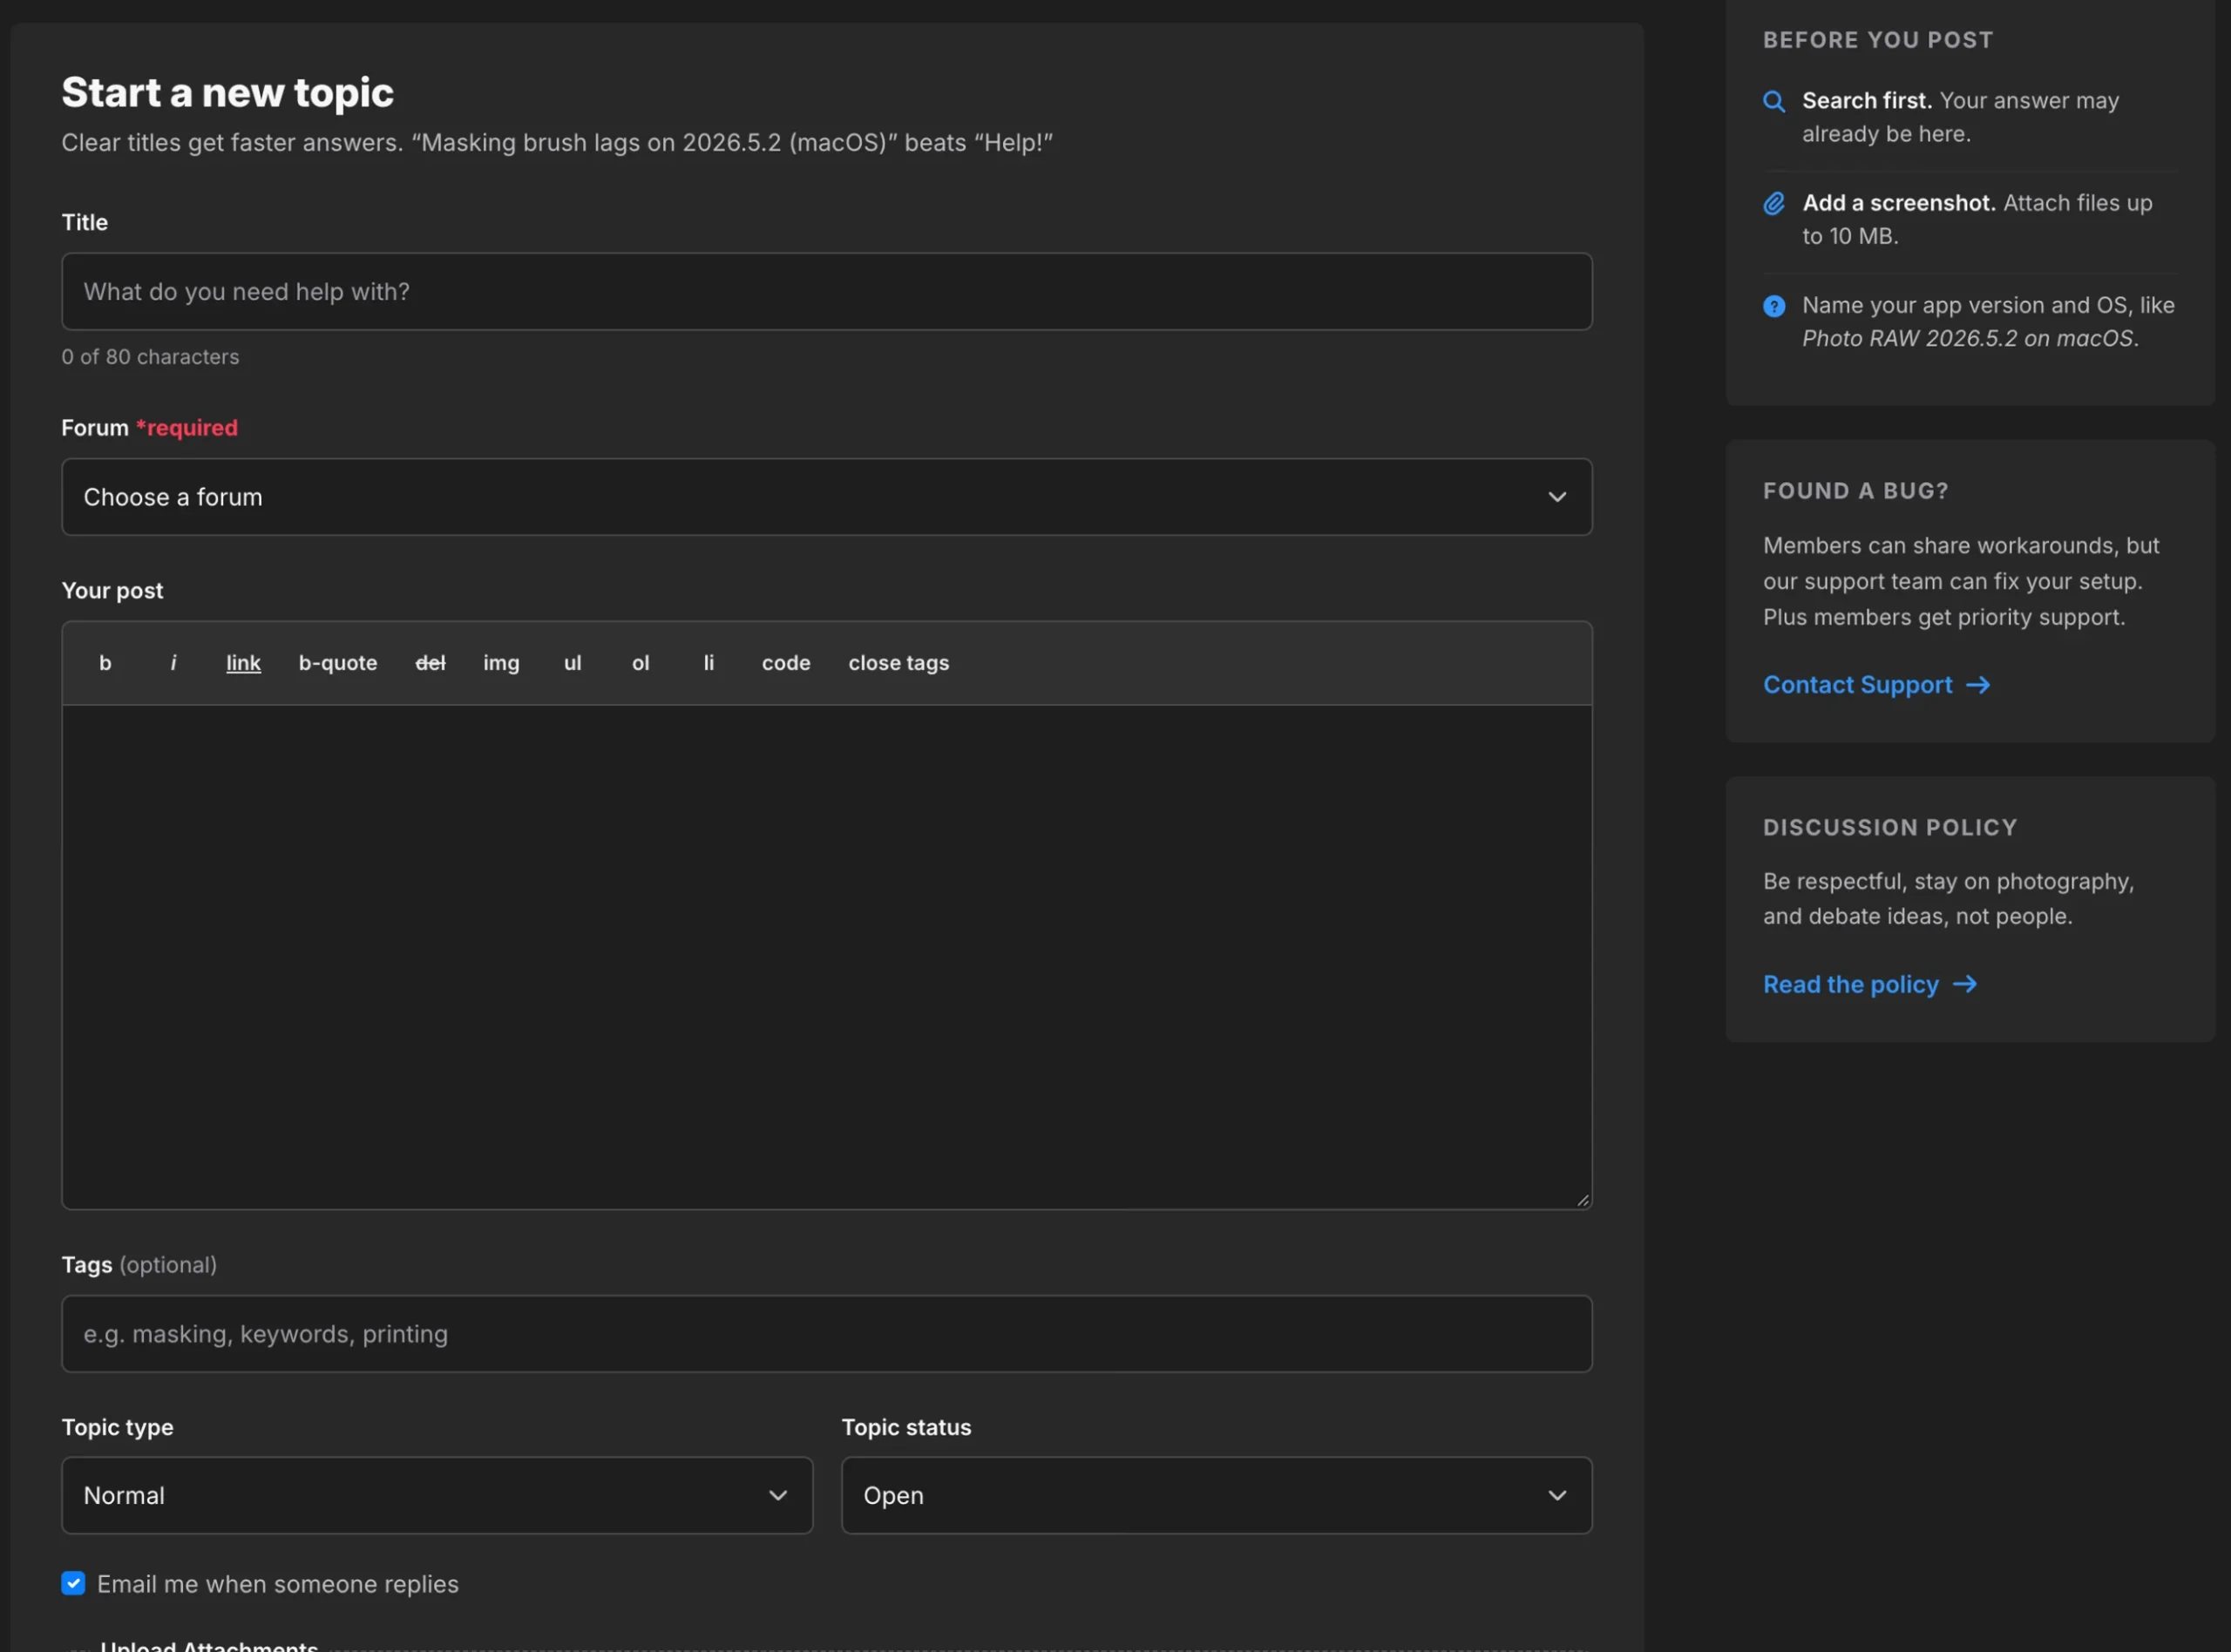Click the 'Forum *required' label
The image size is (2231, 1652).
pos(149,428)
